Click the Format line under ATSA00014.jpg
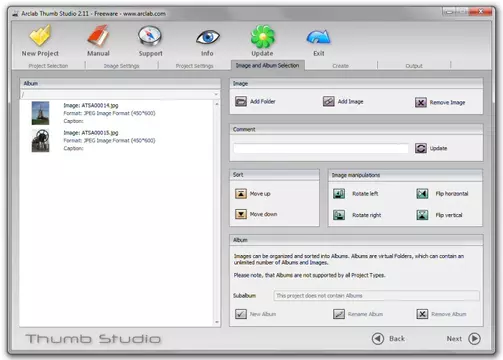The width and height of the screenshot is (503, 360). coord(109,113)
